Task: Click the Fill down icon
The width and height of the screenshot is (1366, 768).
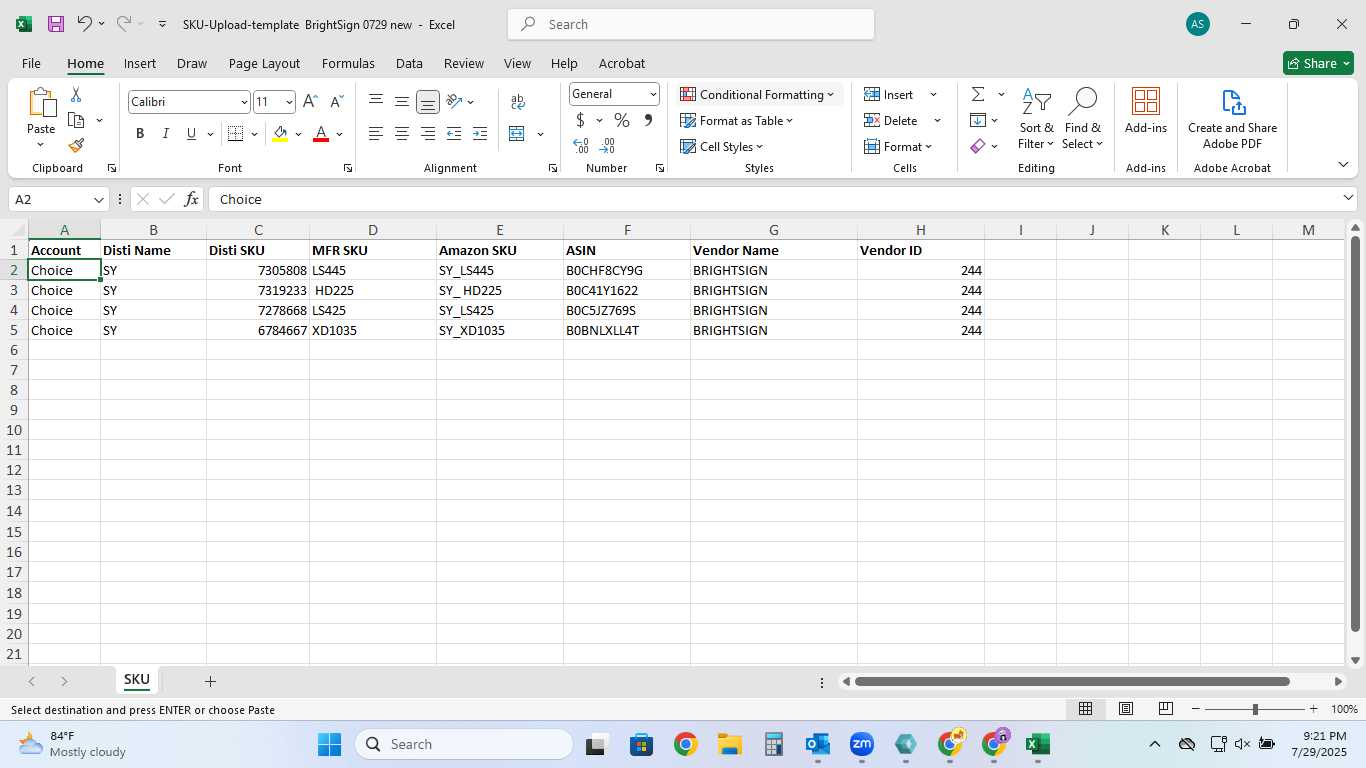Action: point(978,120)
